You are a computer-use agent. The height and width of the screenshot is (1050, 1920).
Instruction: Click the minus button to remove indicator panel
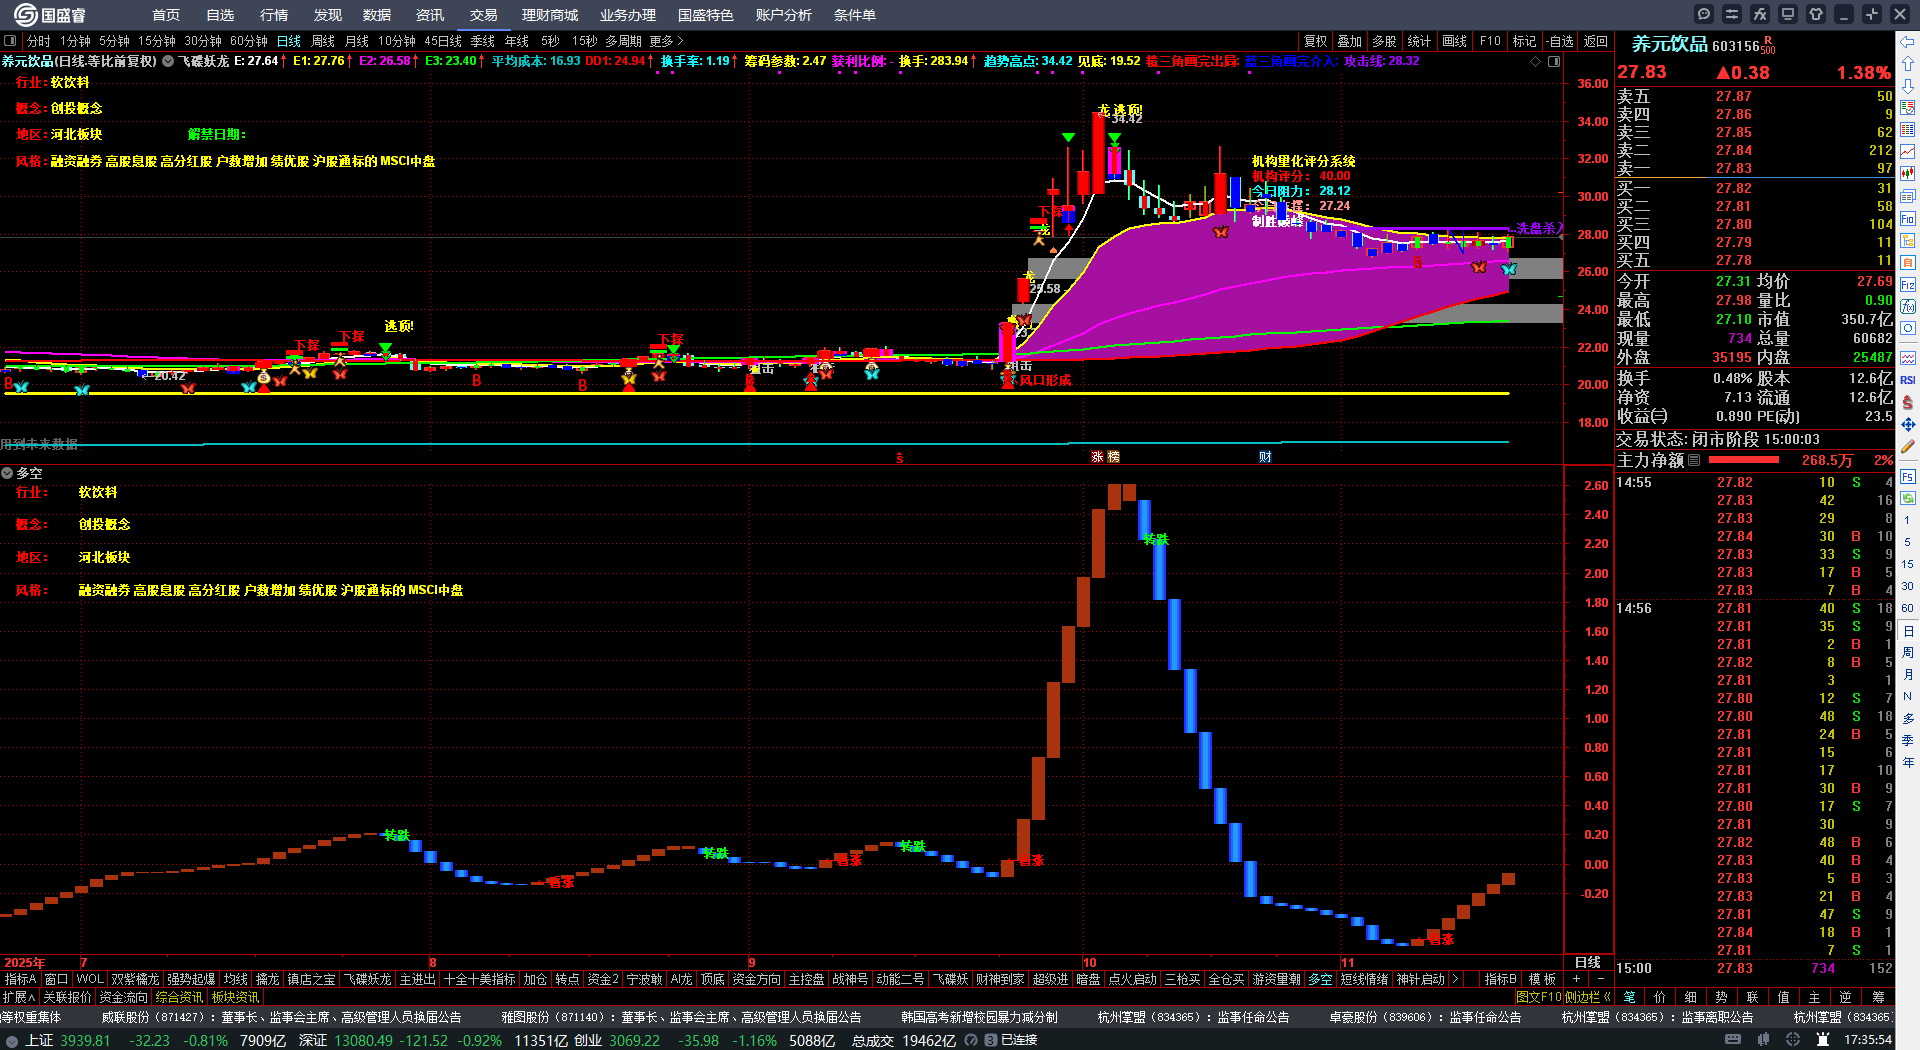[1600, 979]
